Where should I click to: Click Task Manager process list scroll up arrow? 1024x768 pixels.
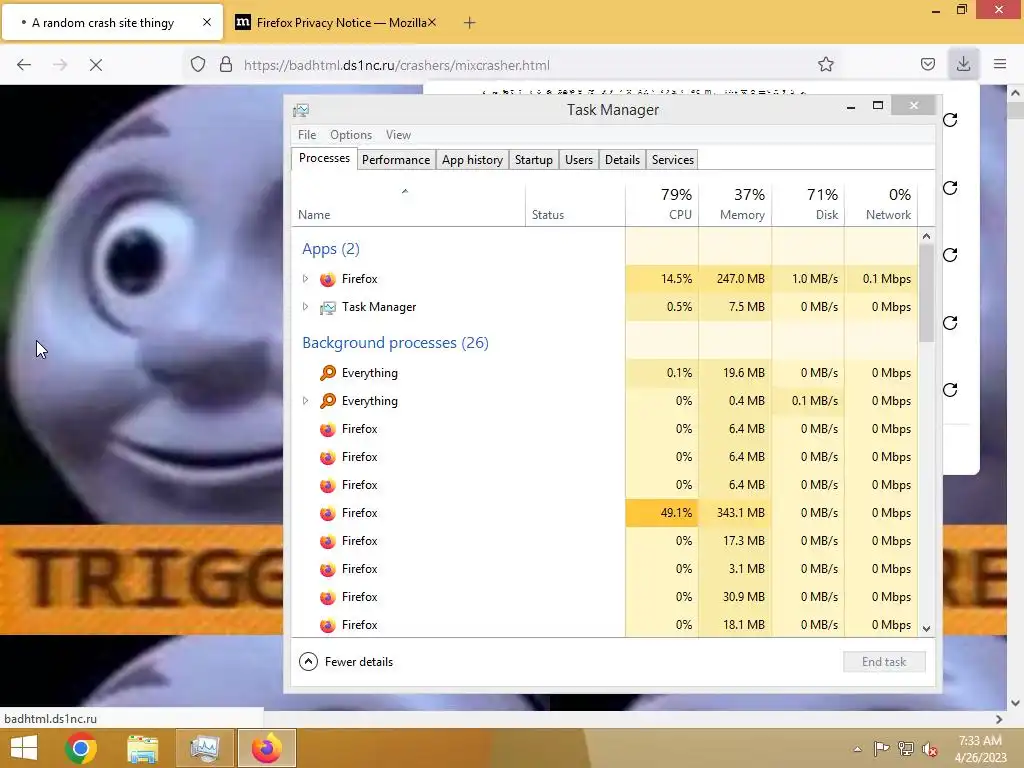(x=926, y=236)
